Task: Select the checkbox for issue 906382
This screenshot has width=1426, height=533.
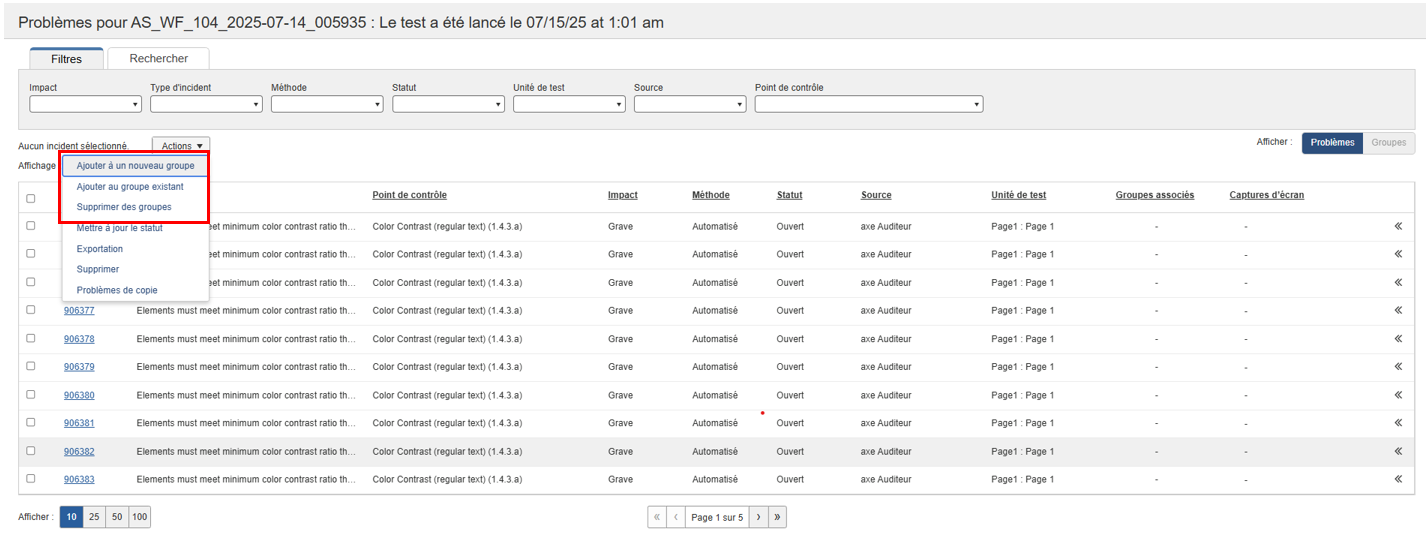Action: 31,451
